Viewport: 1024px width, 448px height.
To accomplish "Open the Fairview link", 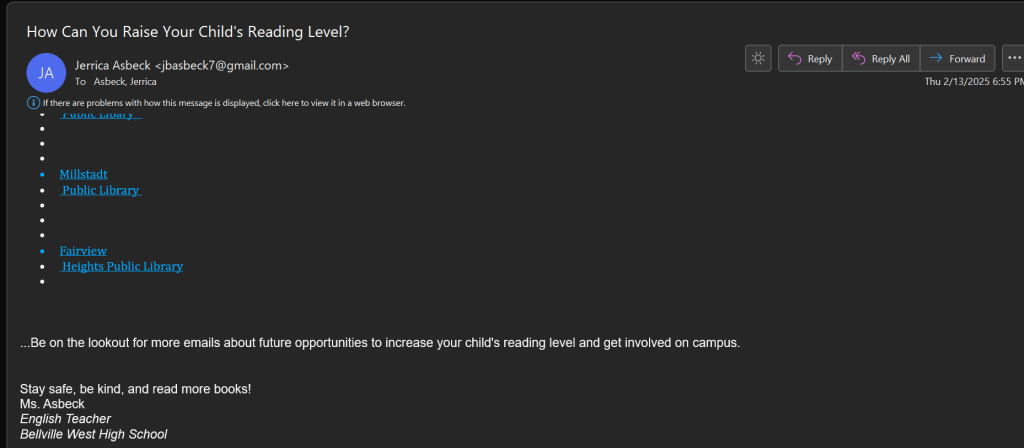I will click(83, 251).
